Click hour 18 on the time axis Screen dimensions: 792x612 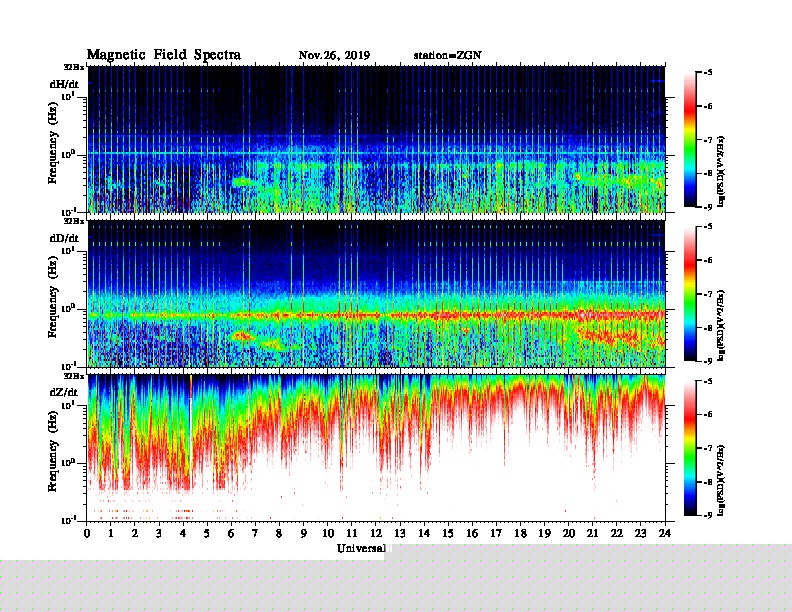coord(520,533)
